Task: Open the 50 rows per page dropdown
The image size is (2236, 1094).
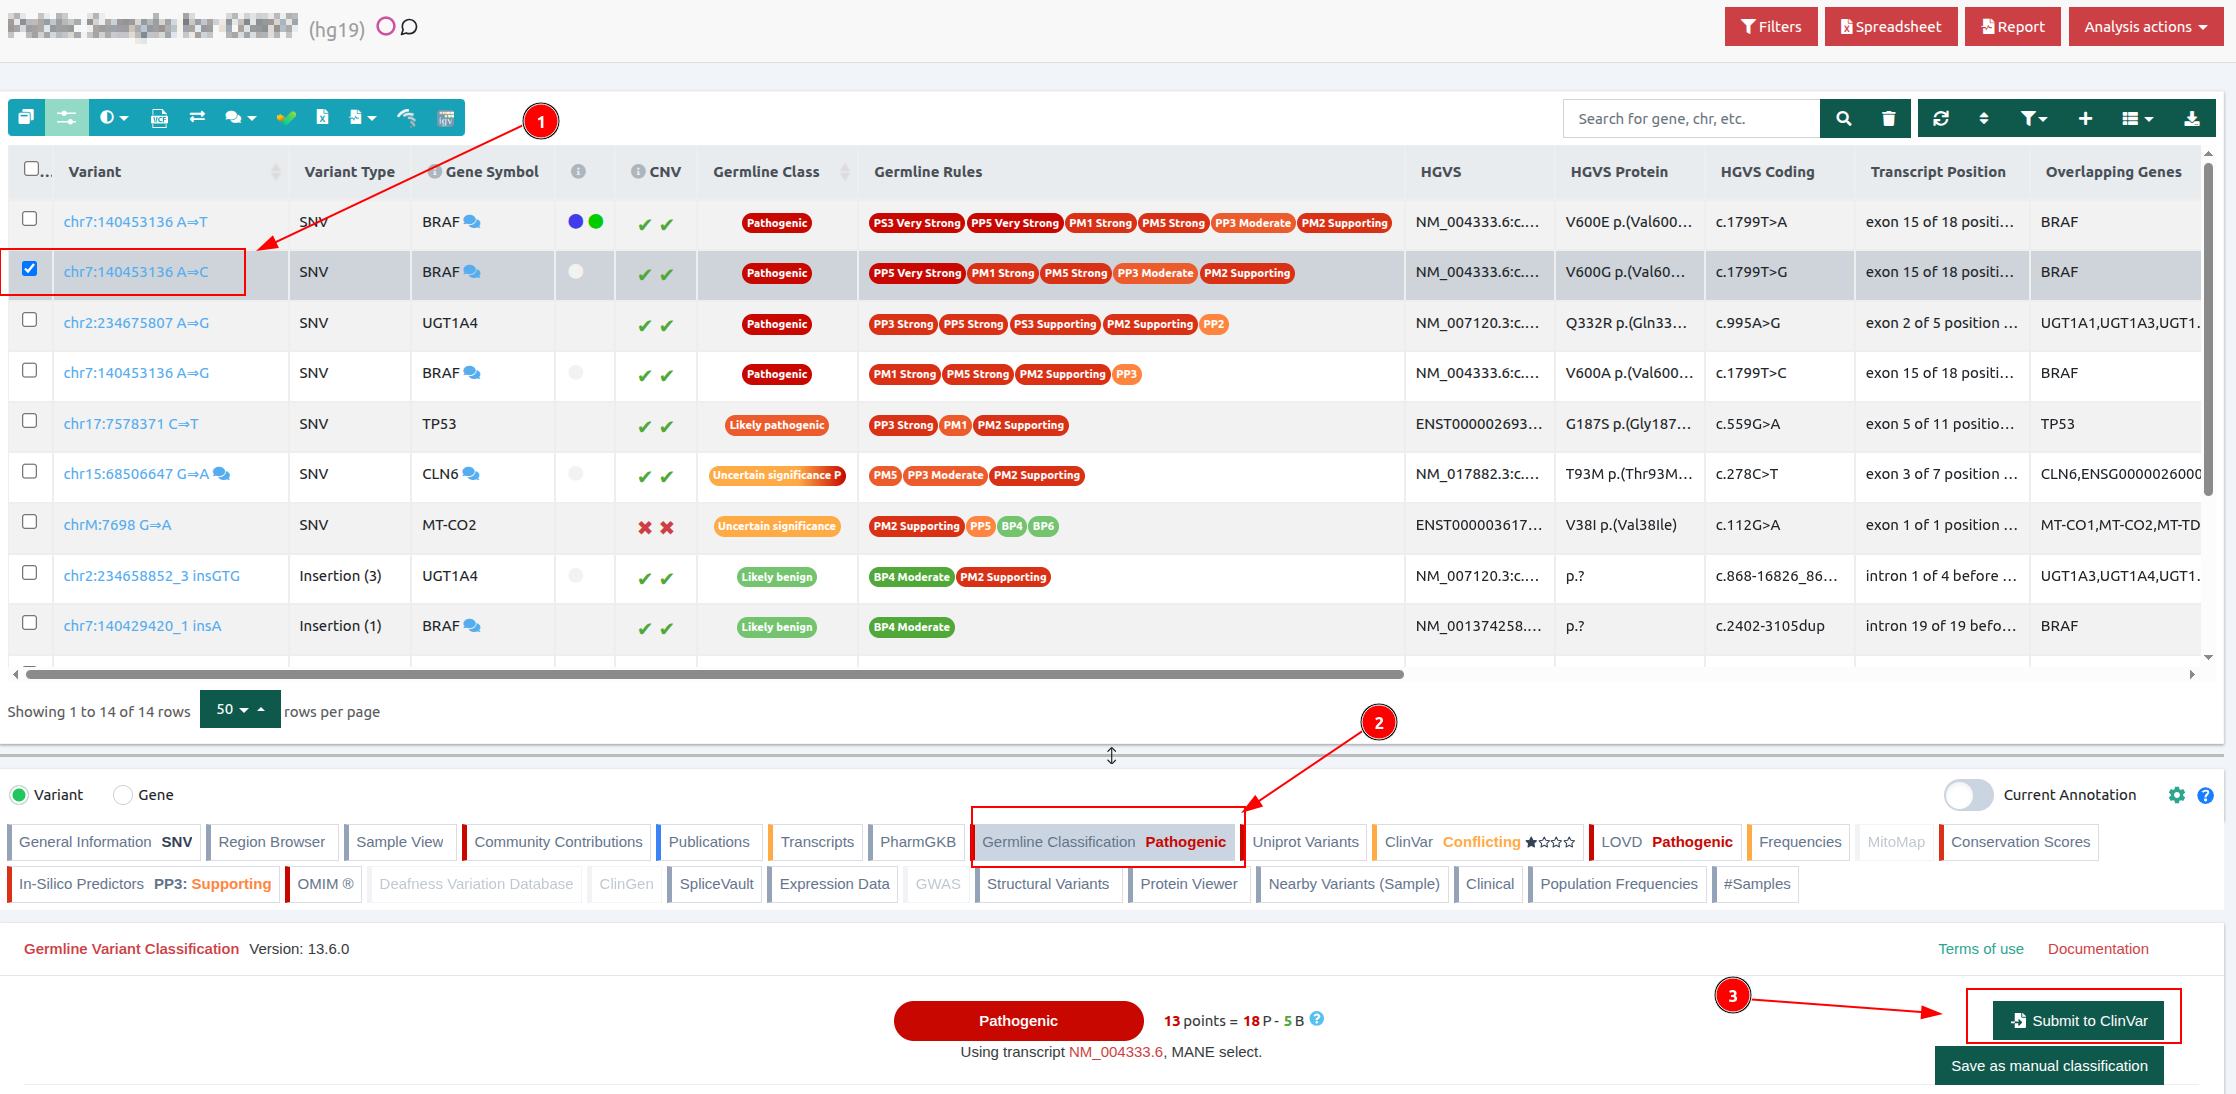Action: tap(240, 710)
